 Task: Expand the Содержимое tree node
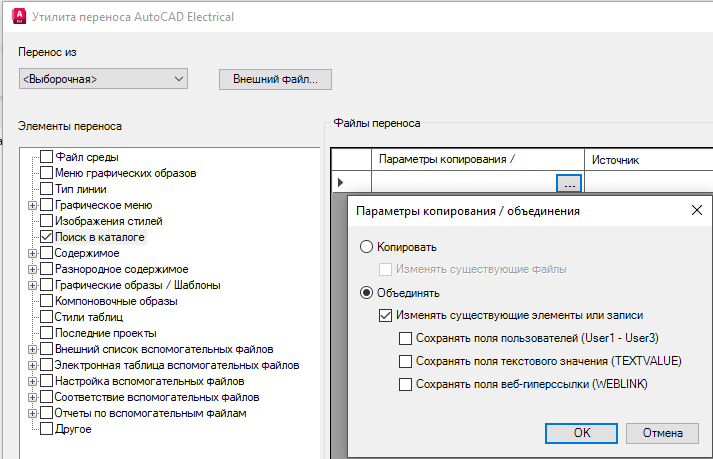32,253
